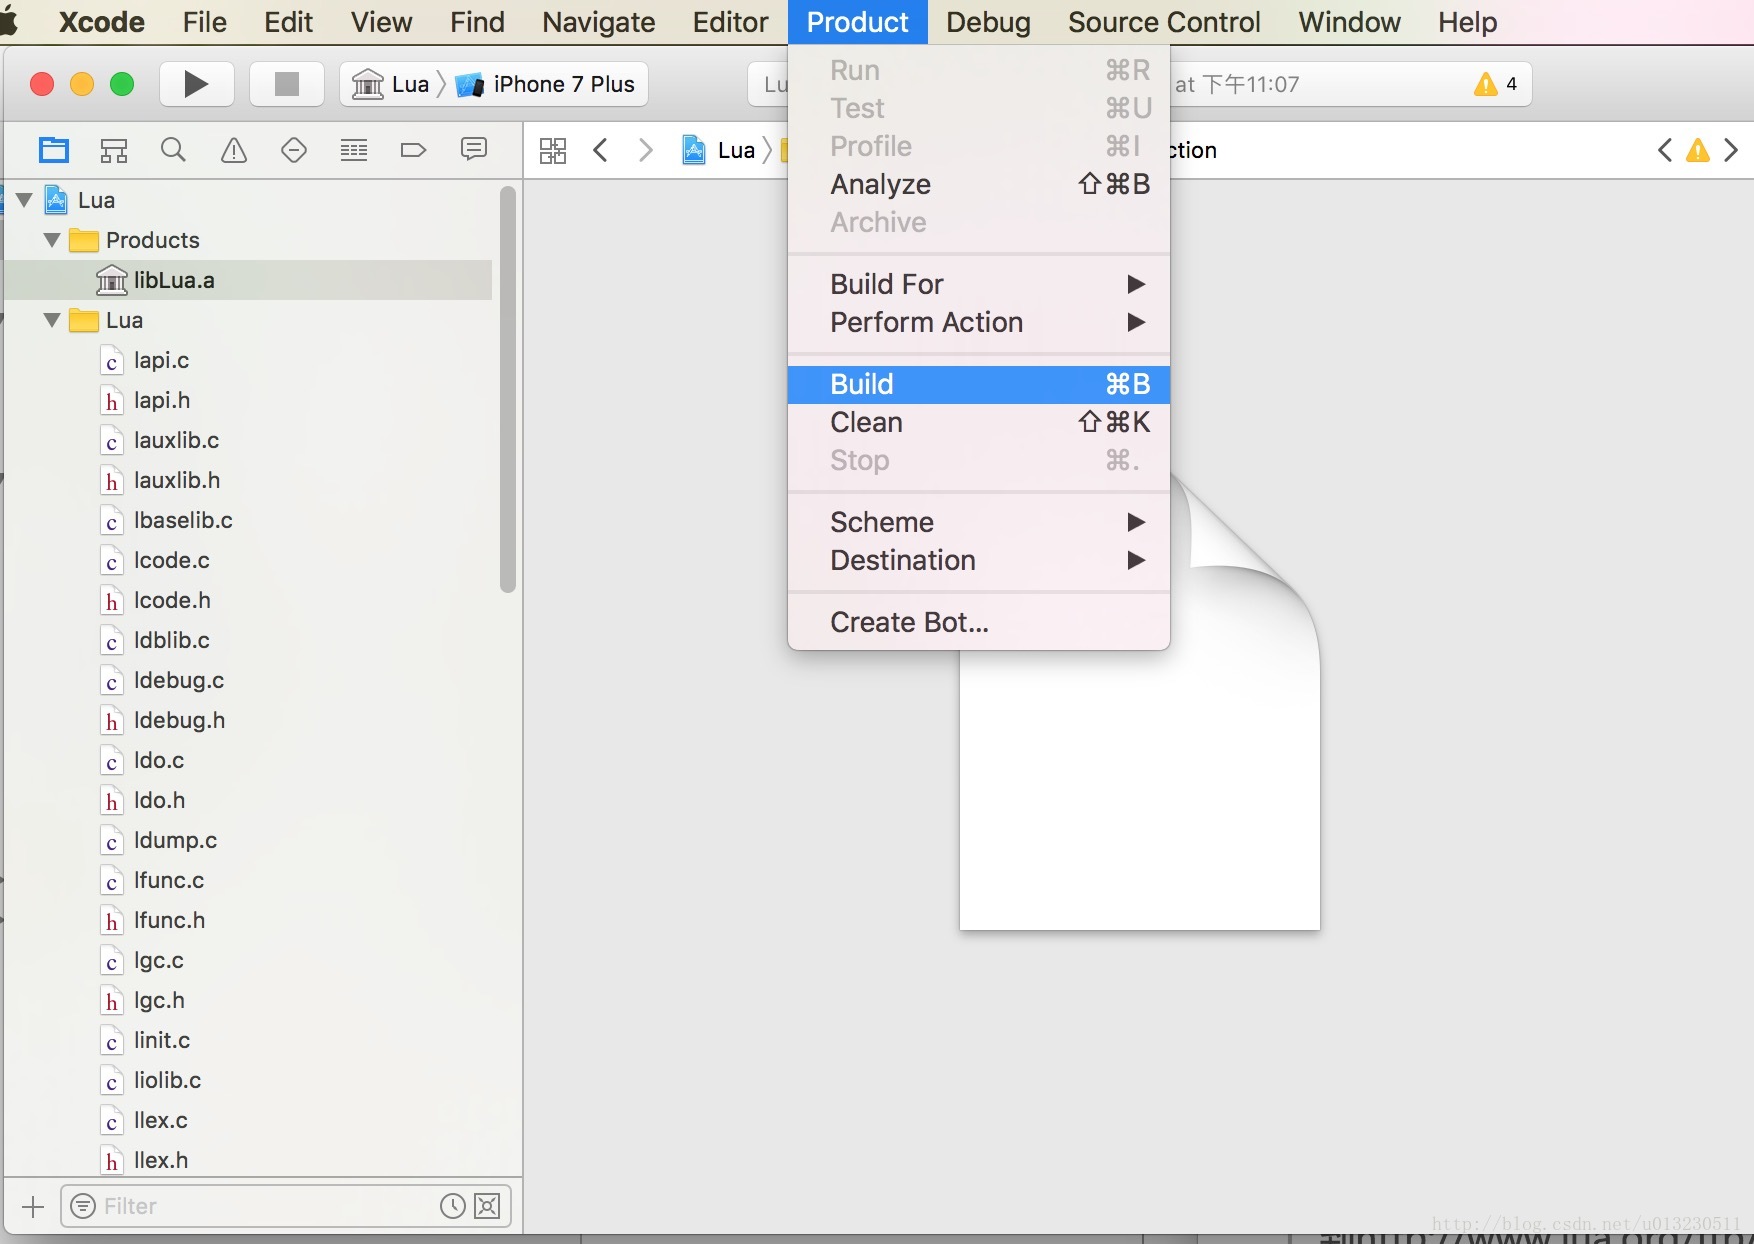1754x1244 pixels.
Task: Show the Breakpoint navigator icon
Action: point(413,150)
